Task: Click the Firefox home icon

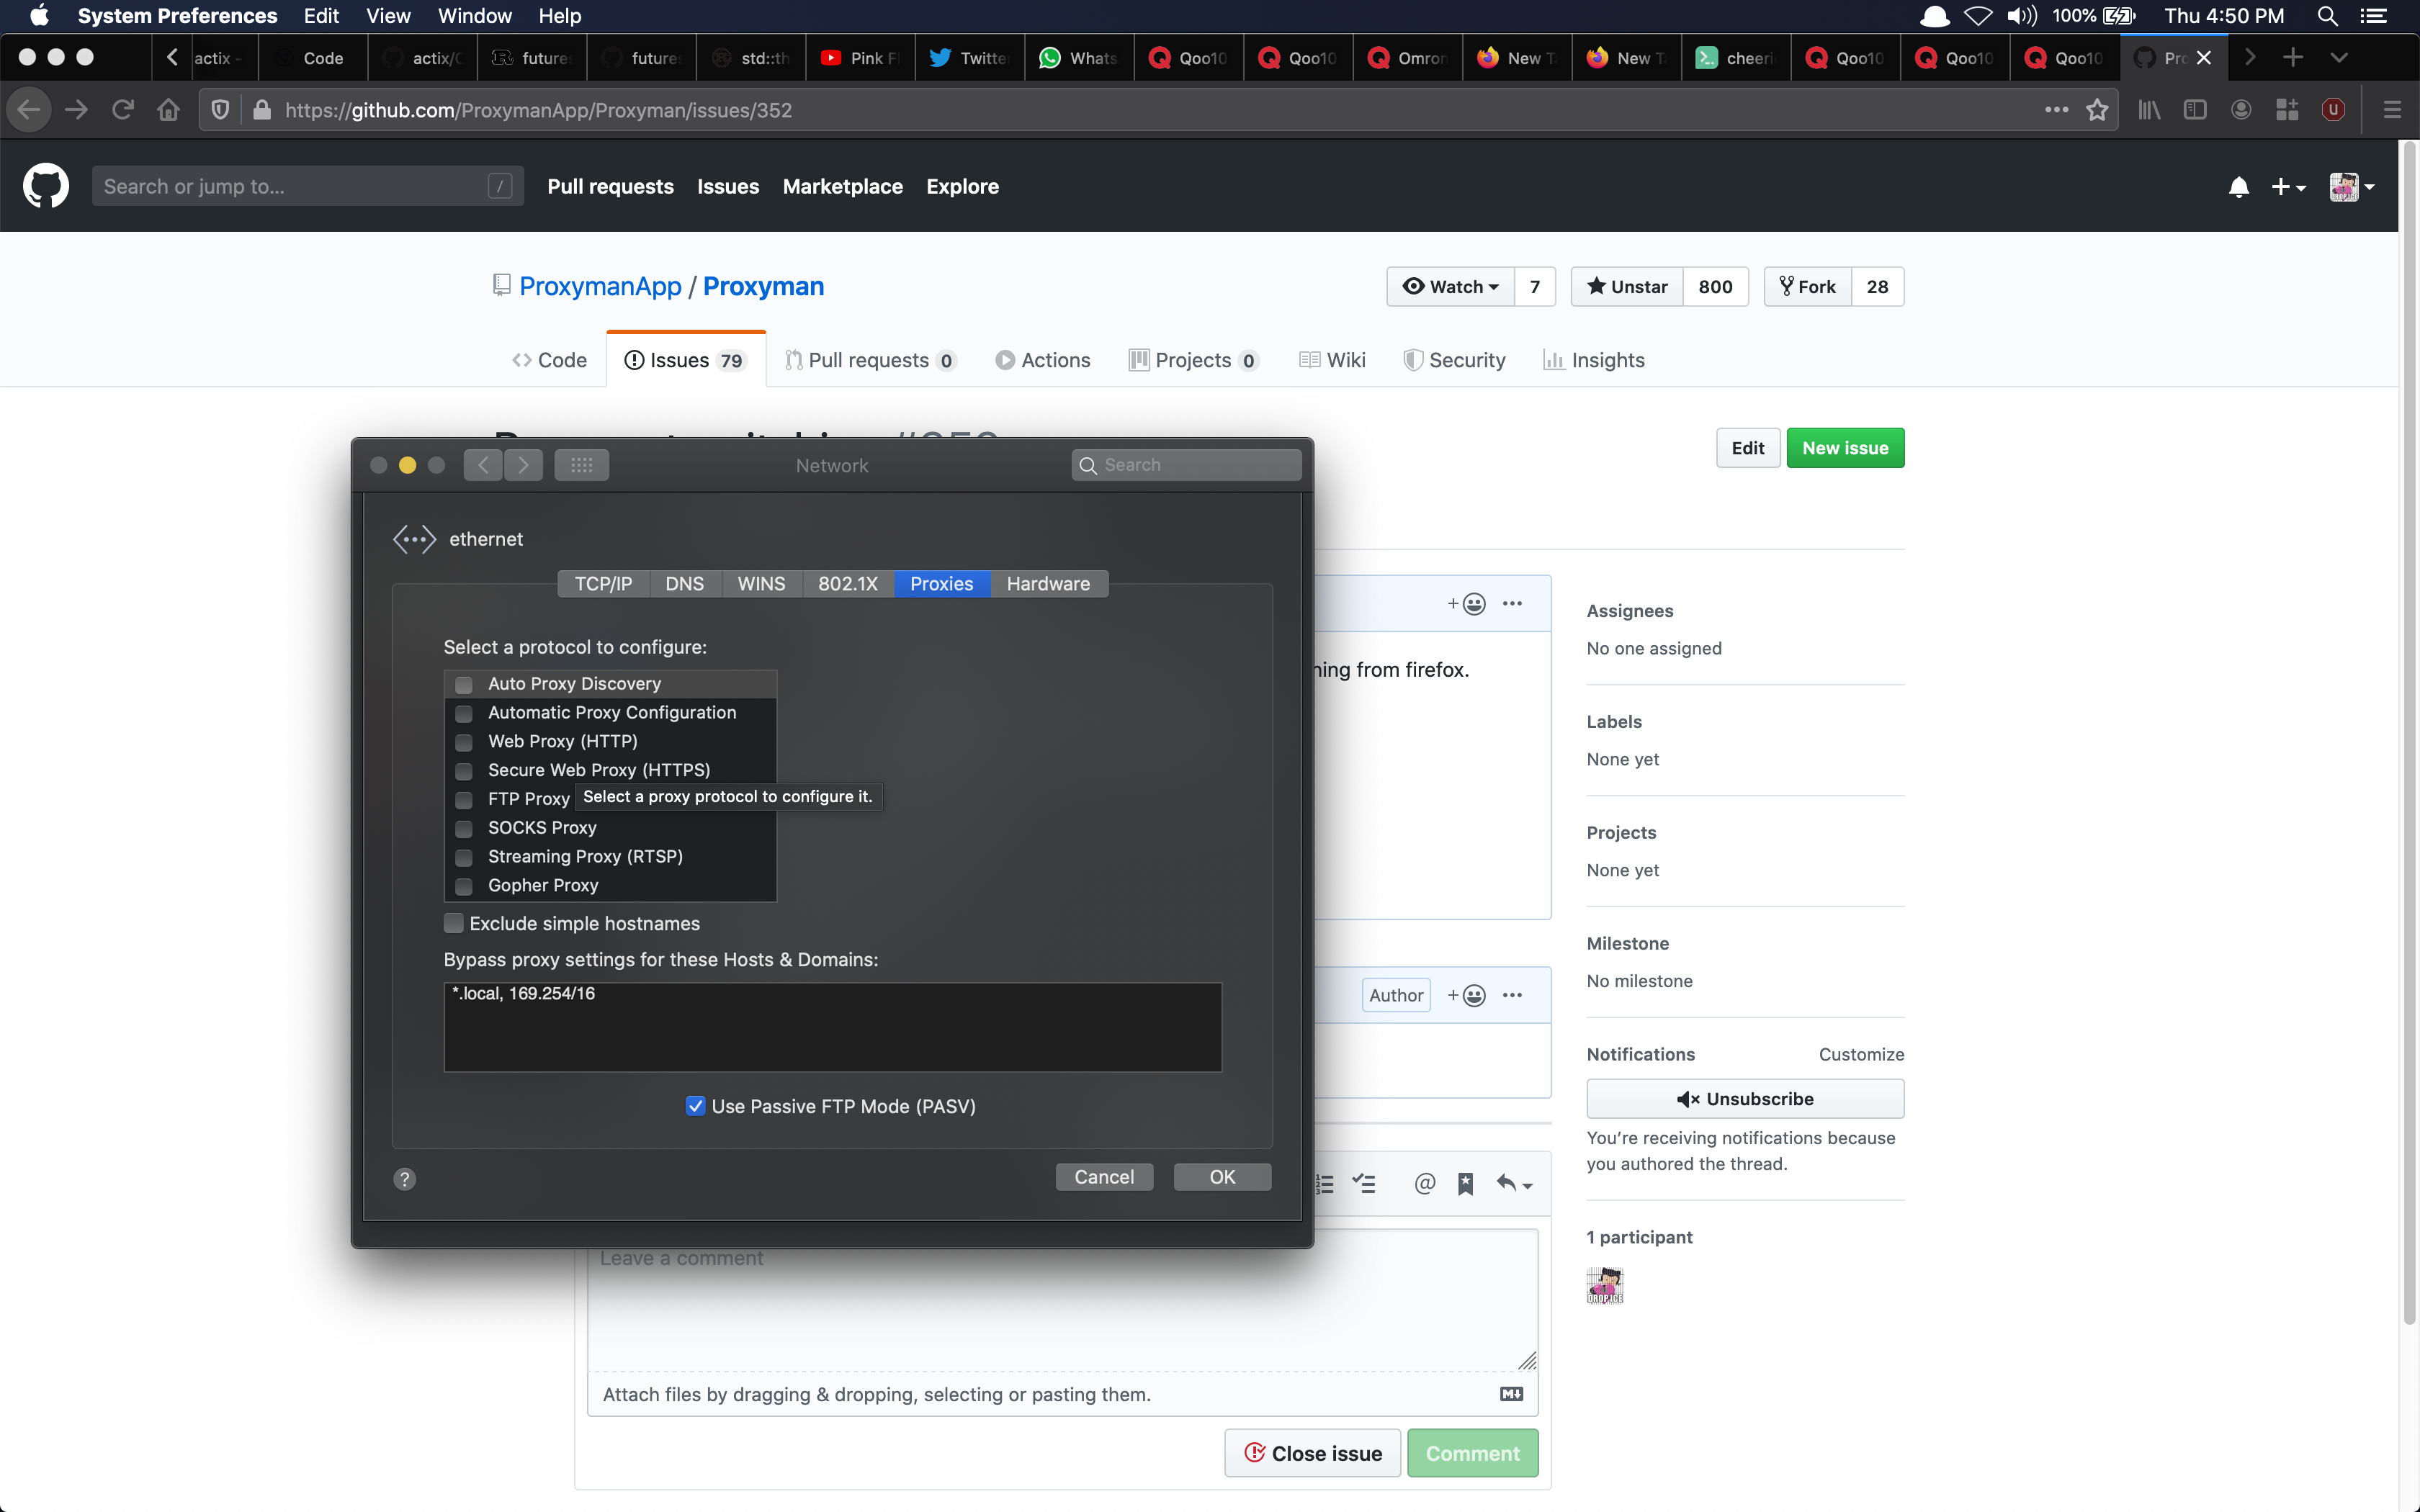Action: pyautogui.click(x=168, y=110)
